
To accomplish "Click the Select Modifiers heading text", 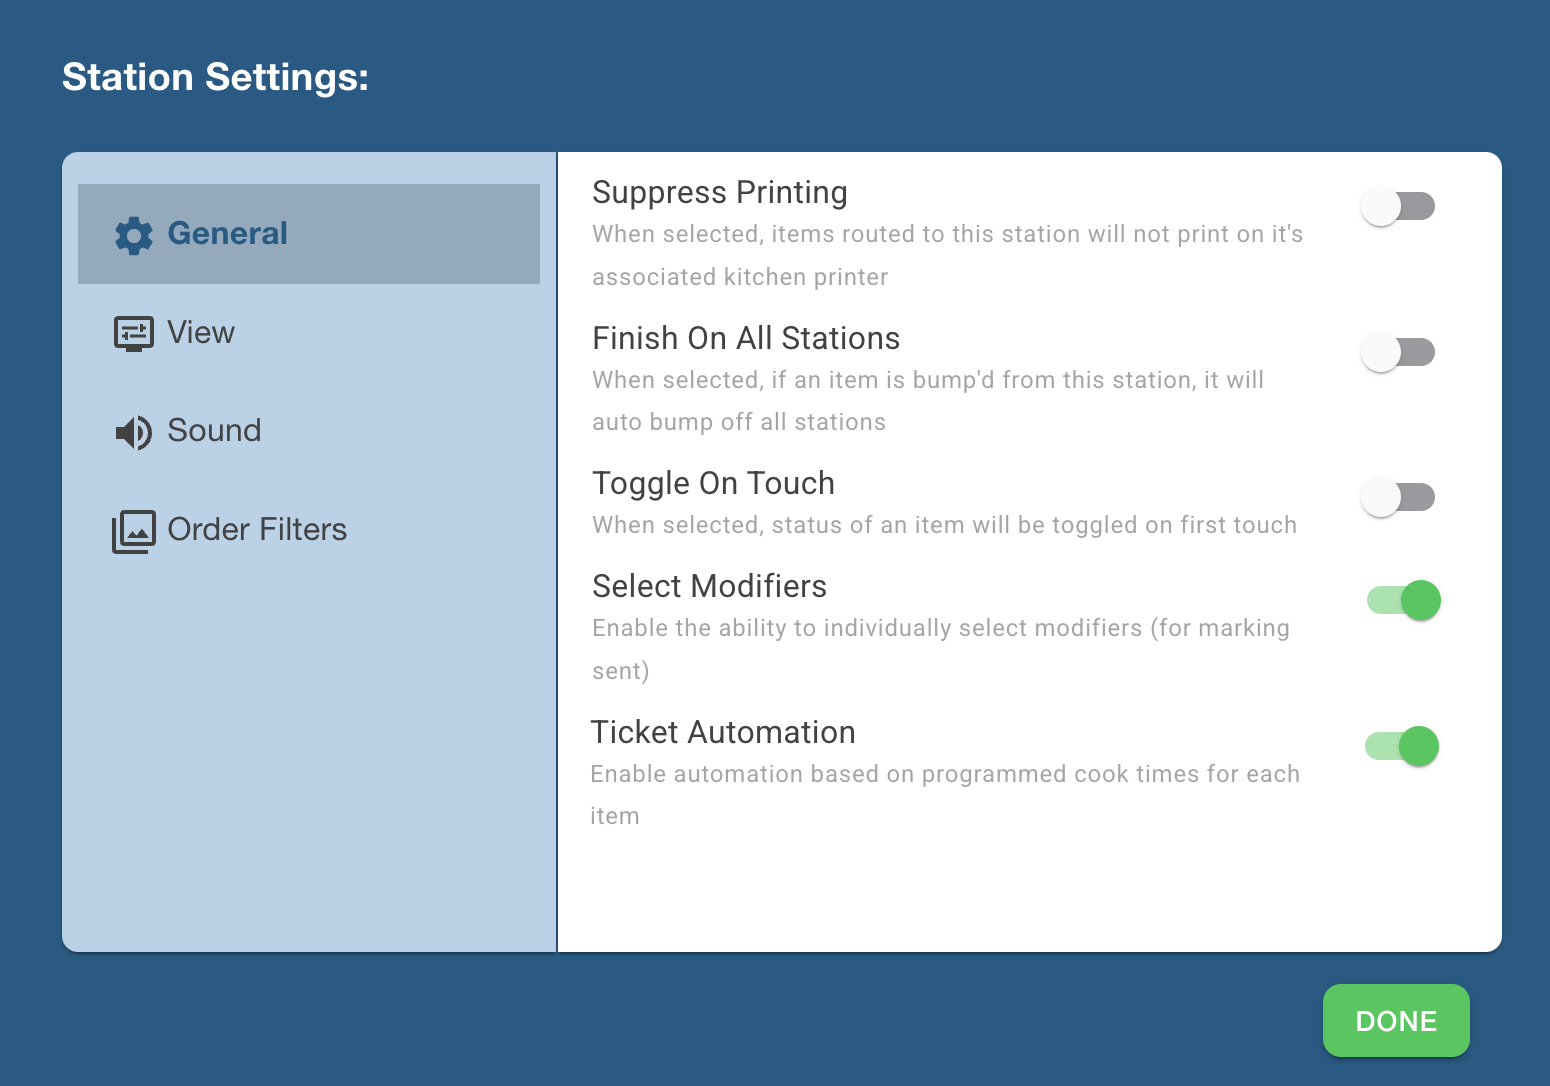I will coord(710,586).
